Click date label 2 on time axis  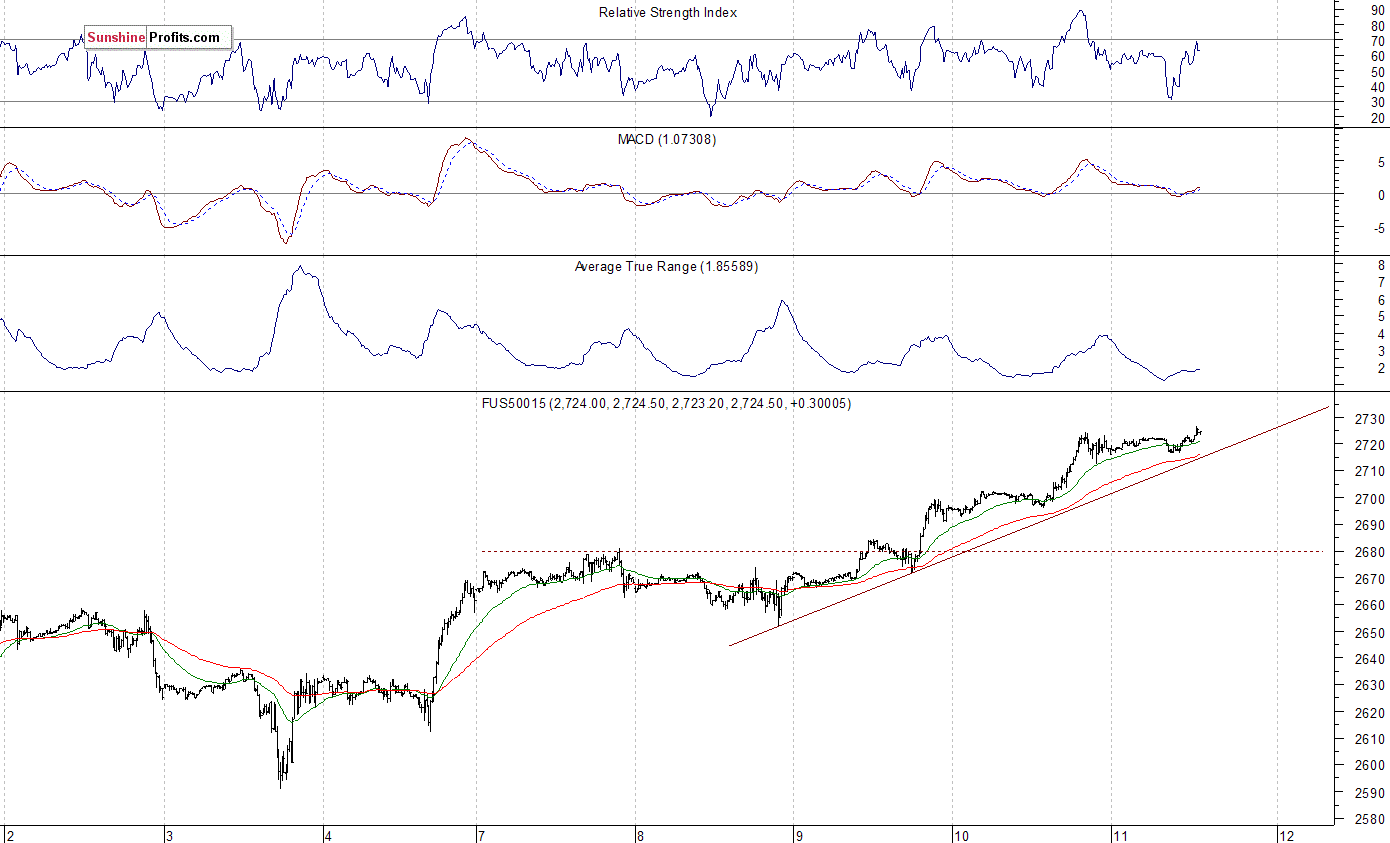(10, 835)
